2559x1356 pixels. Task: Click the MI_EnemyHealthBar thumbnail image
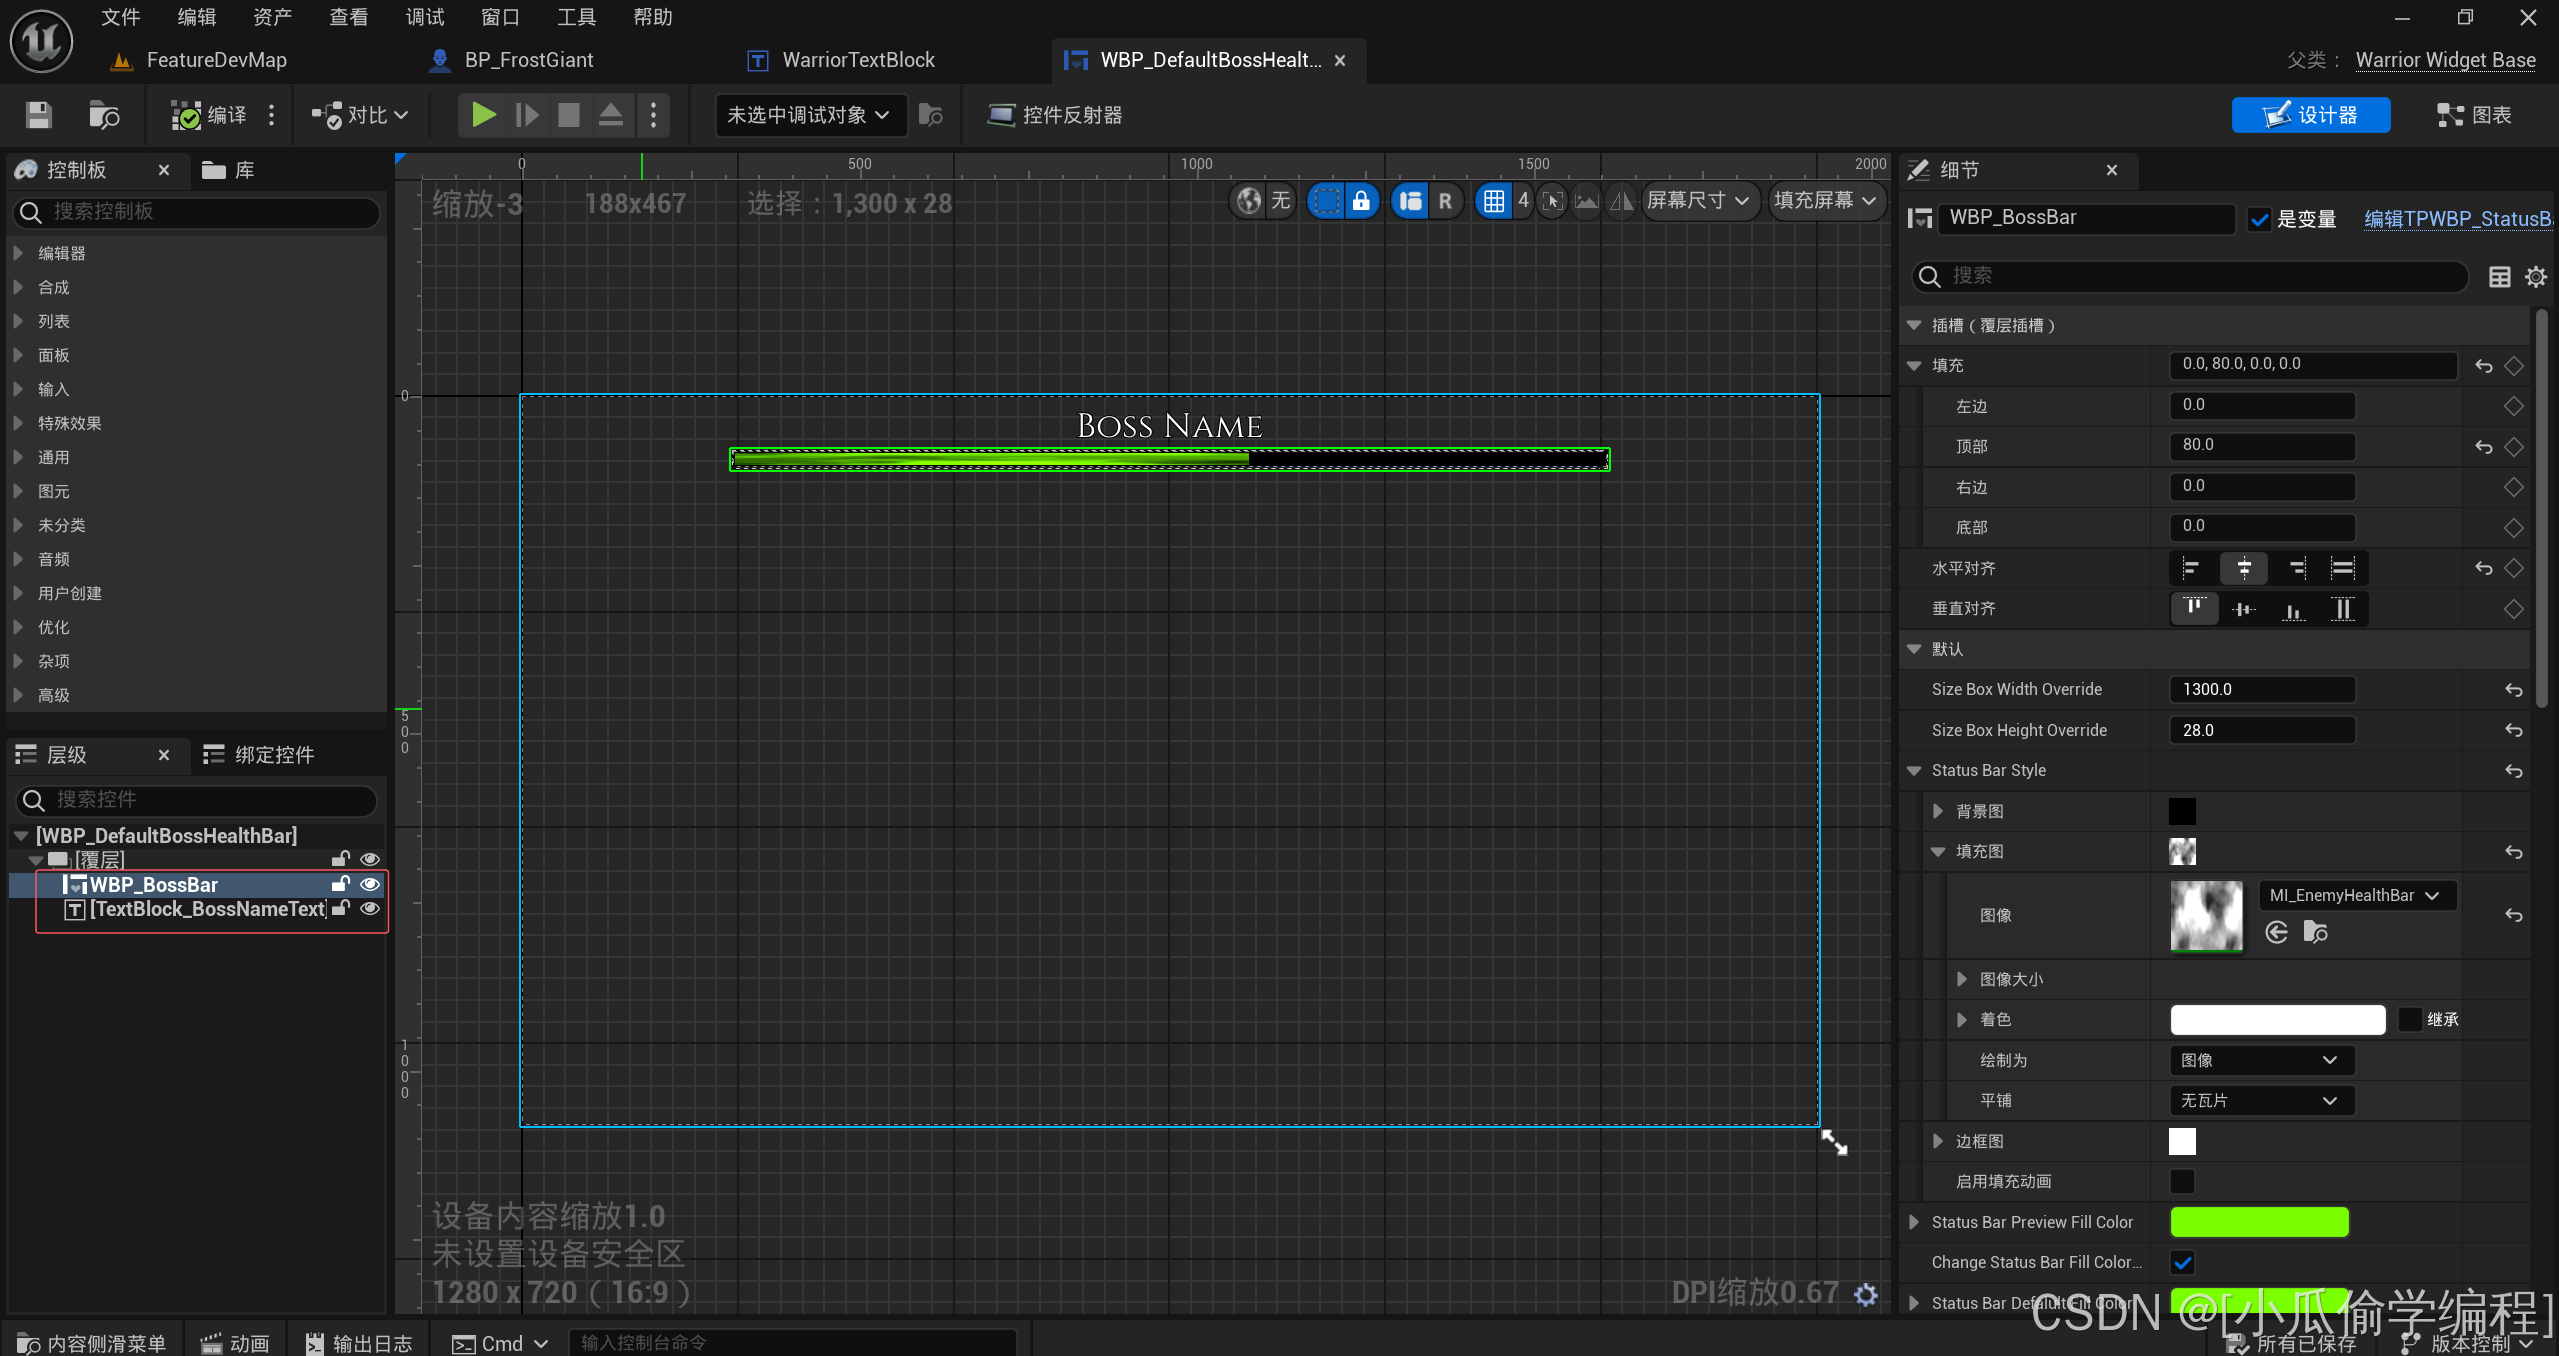(x=2205, y=914)
